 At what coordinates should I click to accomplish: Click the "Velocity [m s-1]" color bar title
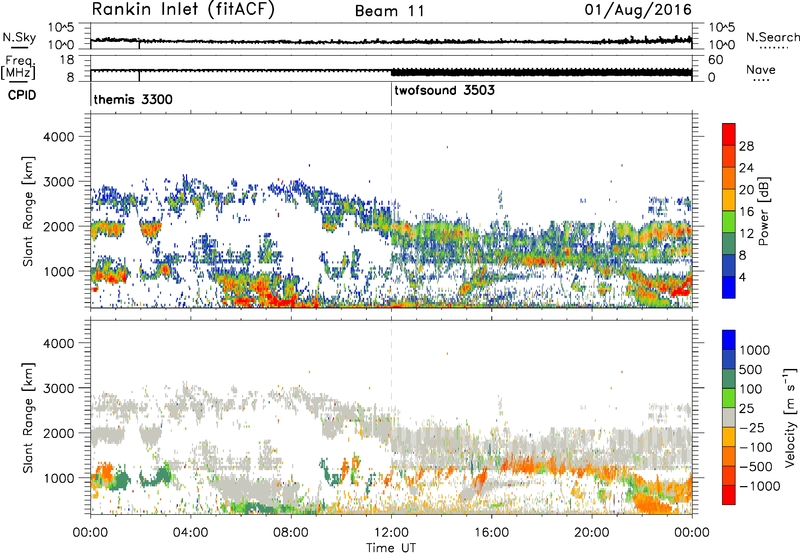790,417
